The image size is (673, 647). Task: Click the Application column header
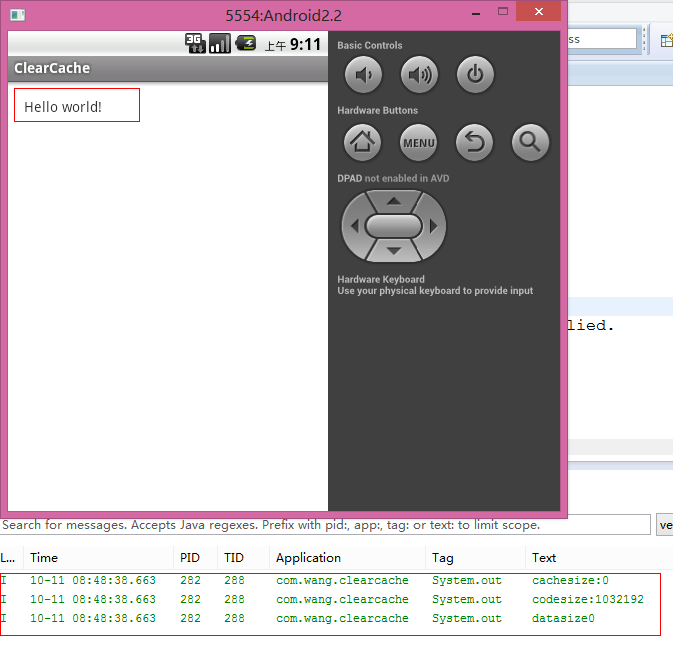347,558
